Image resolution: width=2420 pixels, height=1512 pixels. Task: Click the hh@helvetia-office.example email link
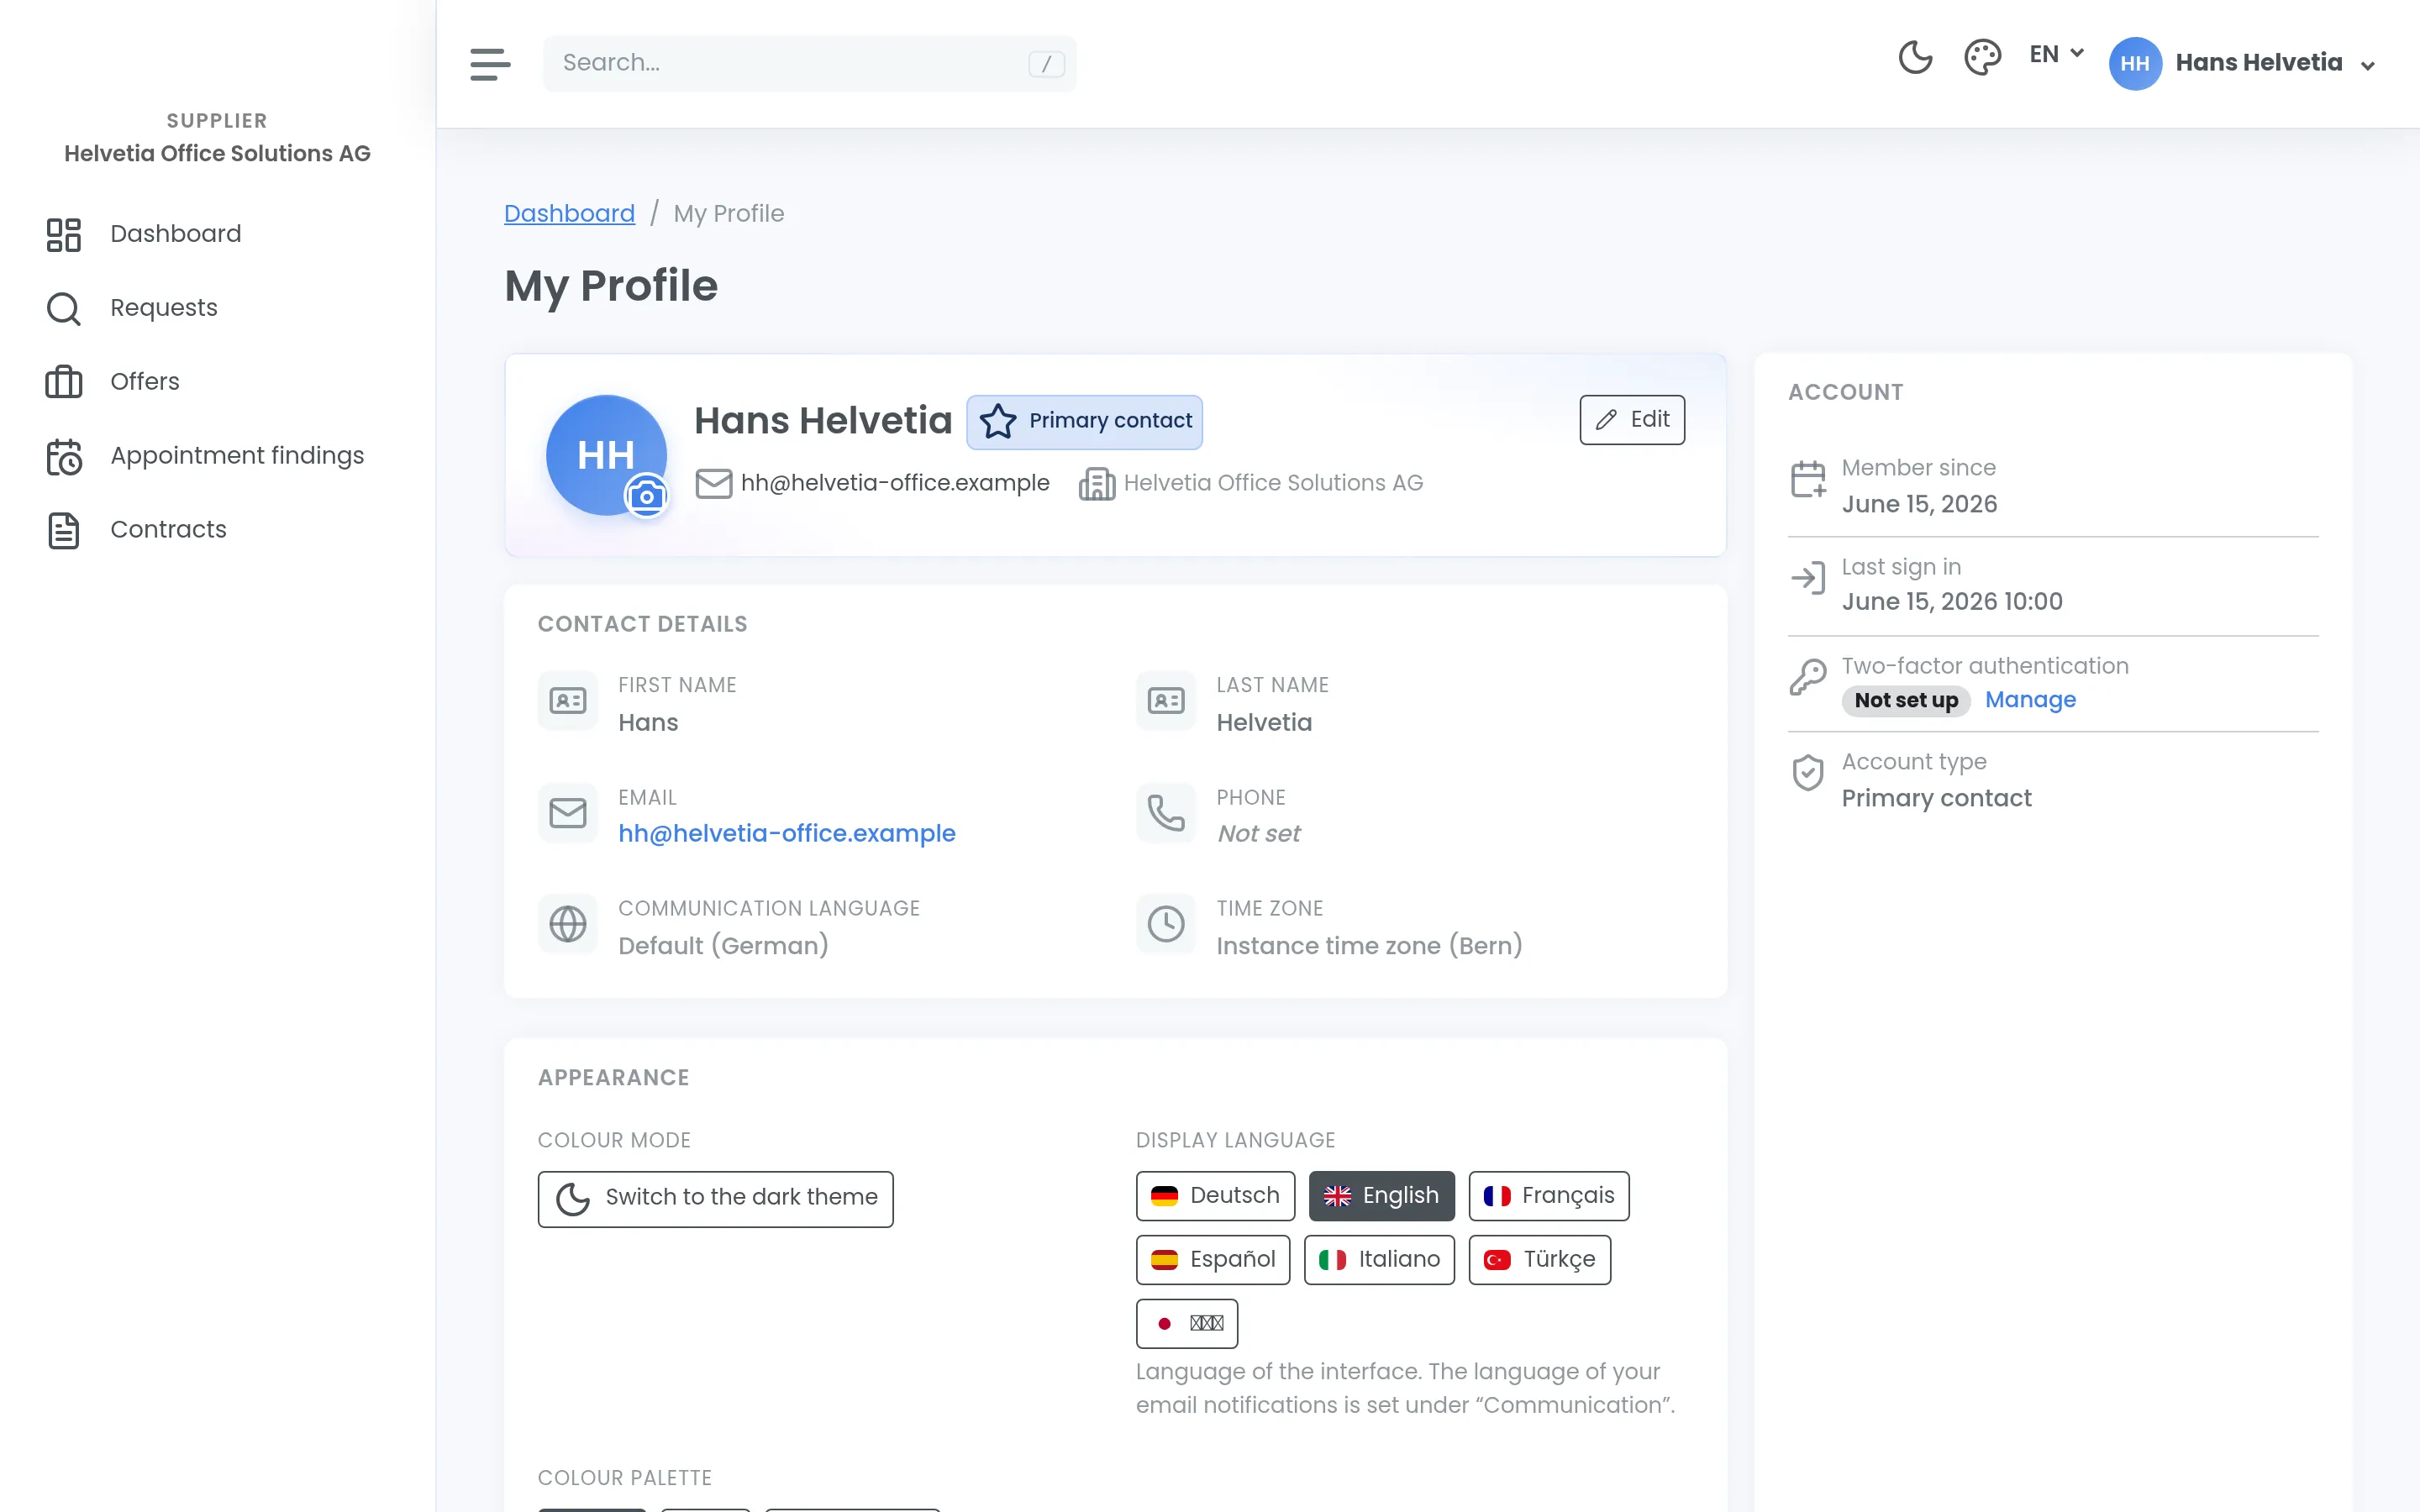pyautogui.click(x=786, y=834)
